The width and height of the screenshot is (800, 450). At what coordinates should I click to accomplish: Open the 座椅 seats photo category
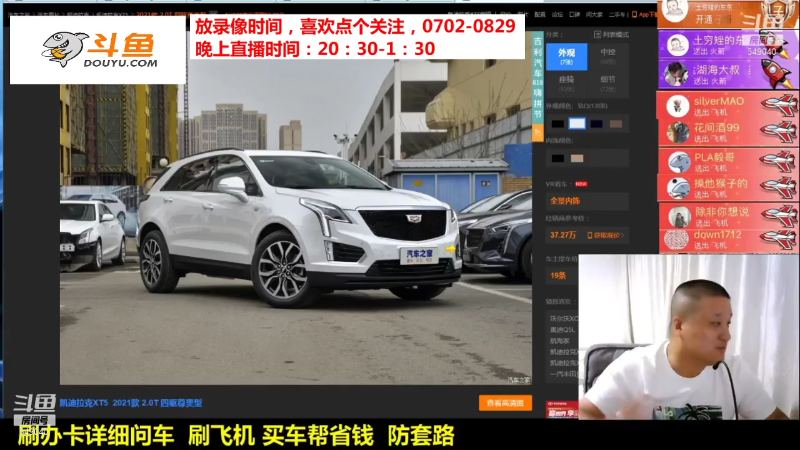(x=566, y=84)
